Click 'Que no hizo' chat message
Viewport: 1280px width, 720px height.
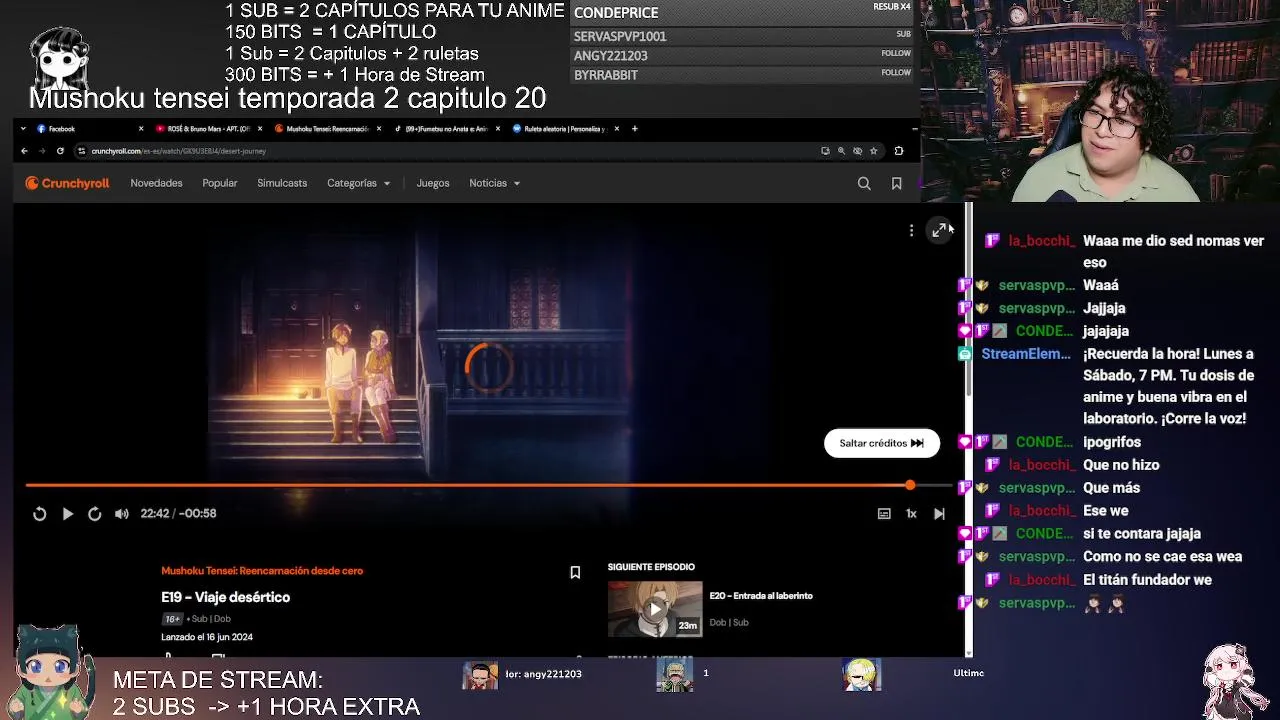[x=1121, y=465]
